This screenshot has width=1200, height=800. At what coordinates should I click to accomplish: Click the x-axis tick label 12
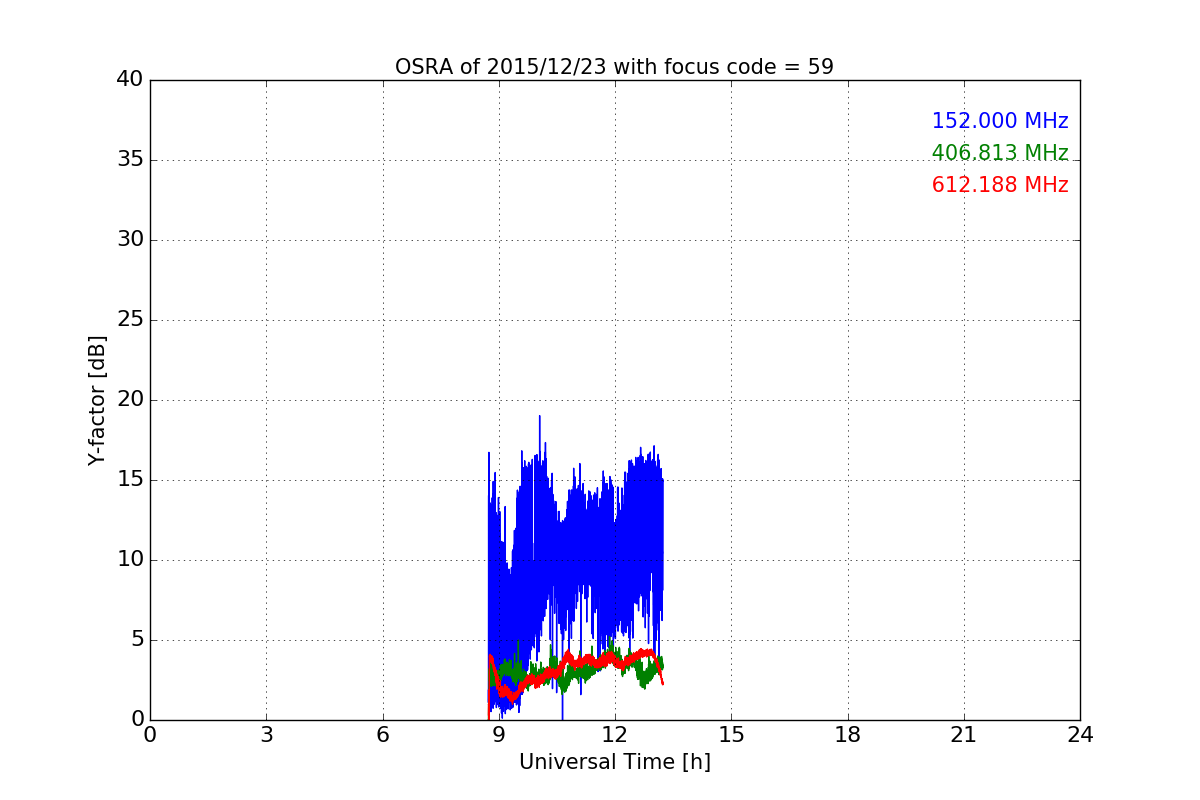(x=614, y=735)
